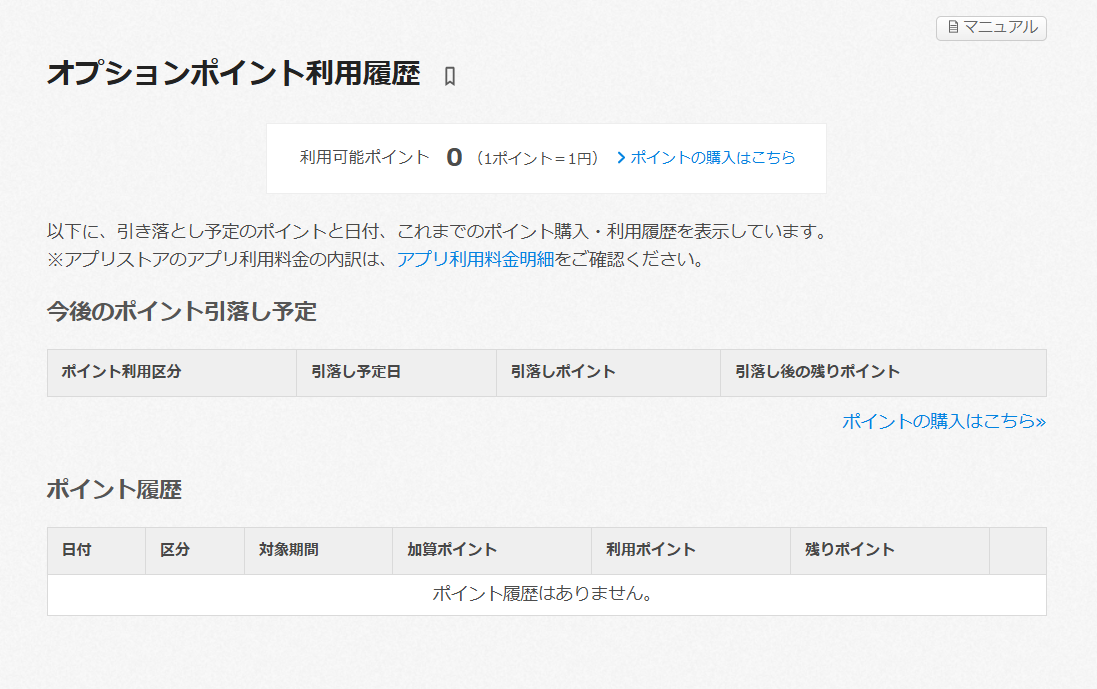Screen dimensions: 1097x689
Task: Click the オプションポイント利用履歴 page title
Action: [x=233, y=74]
